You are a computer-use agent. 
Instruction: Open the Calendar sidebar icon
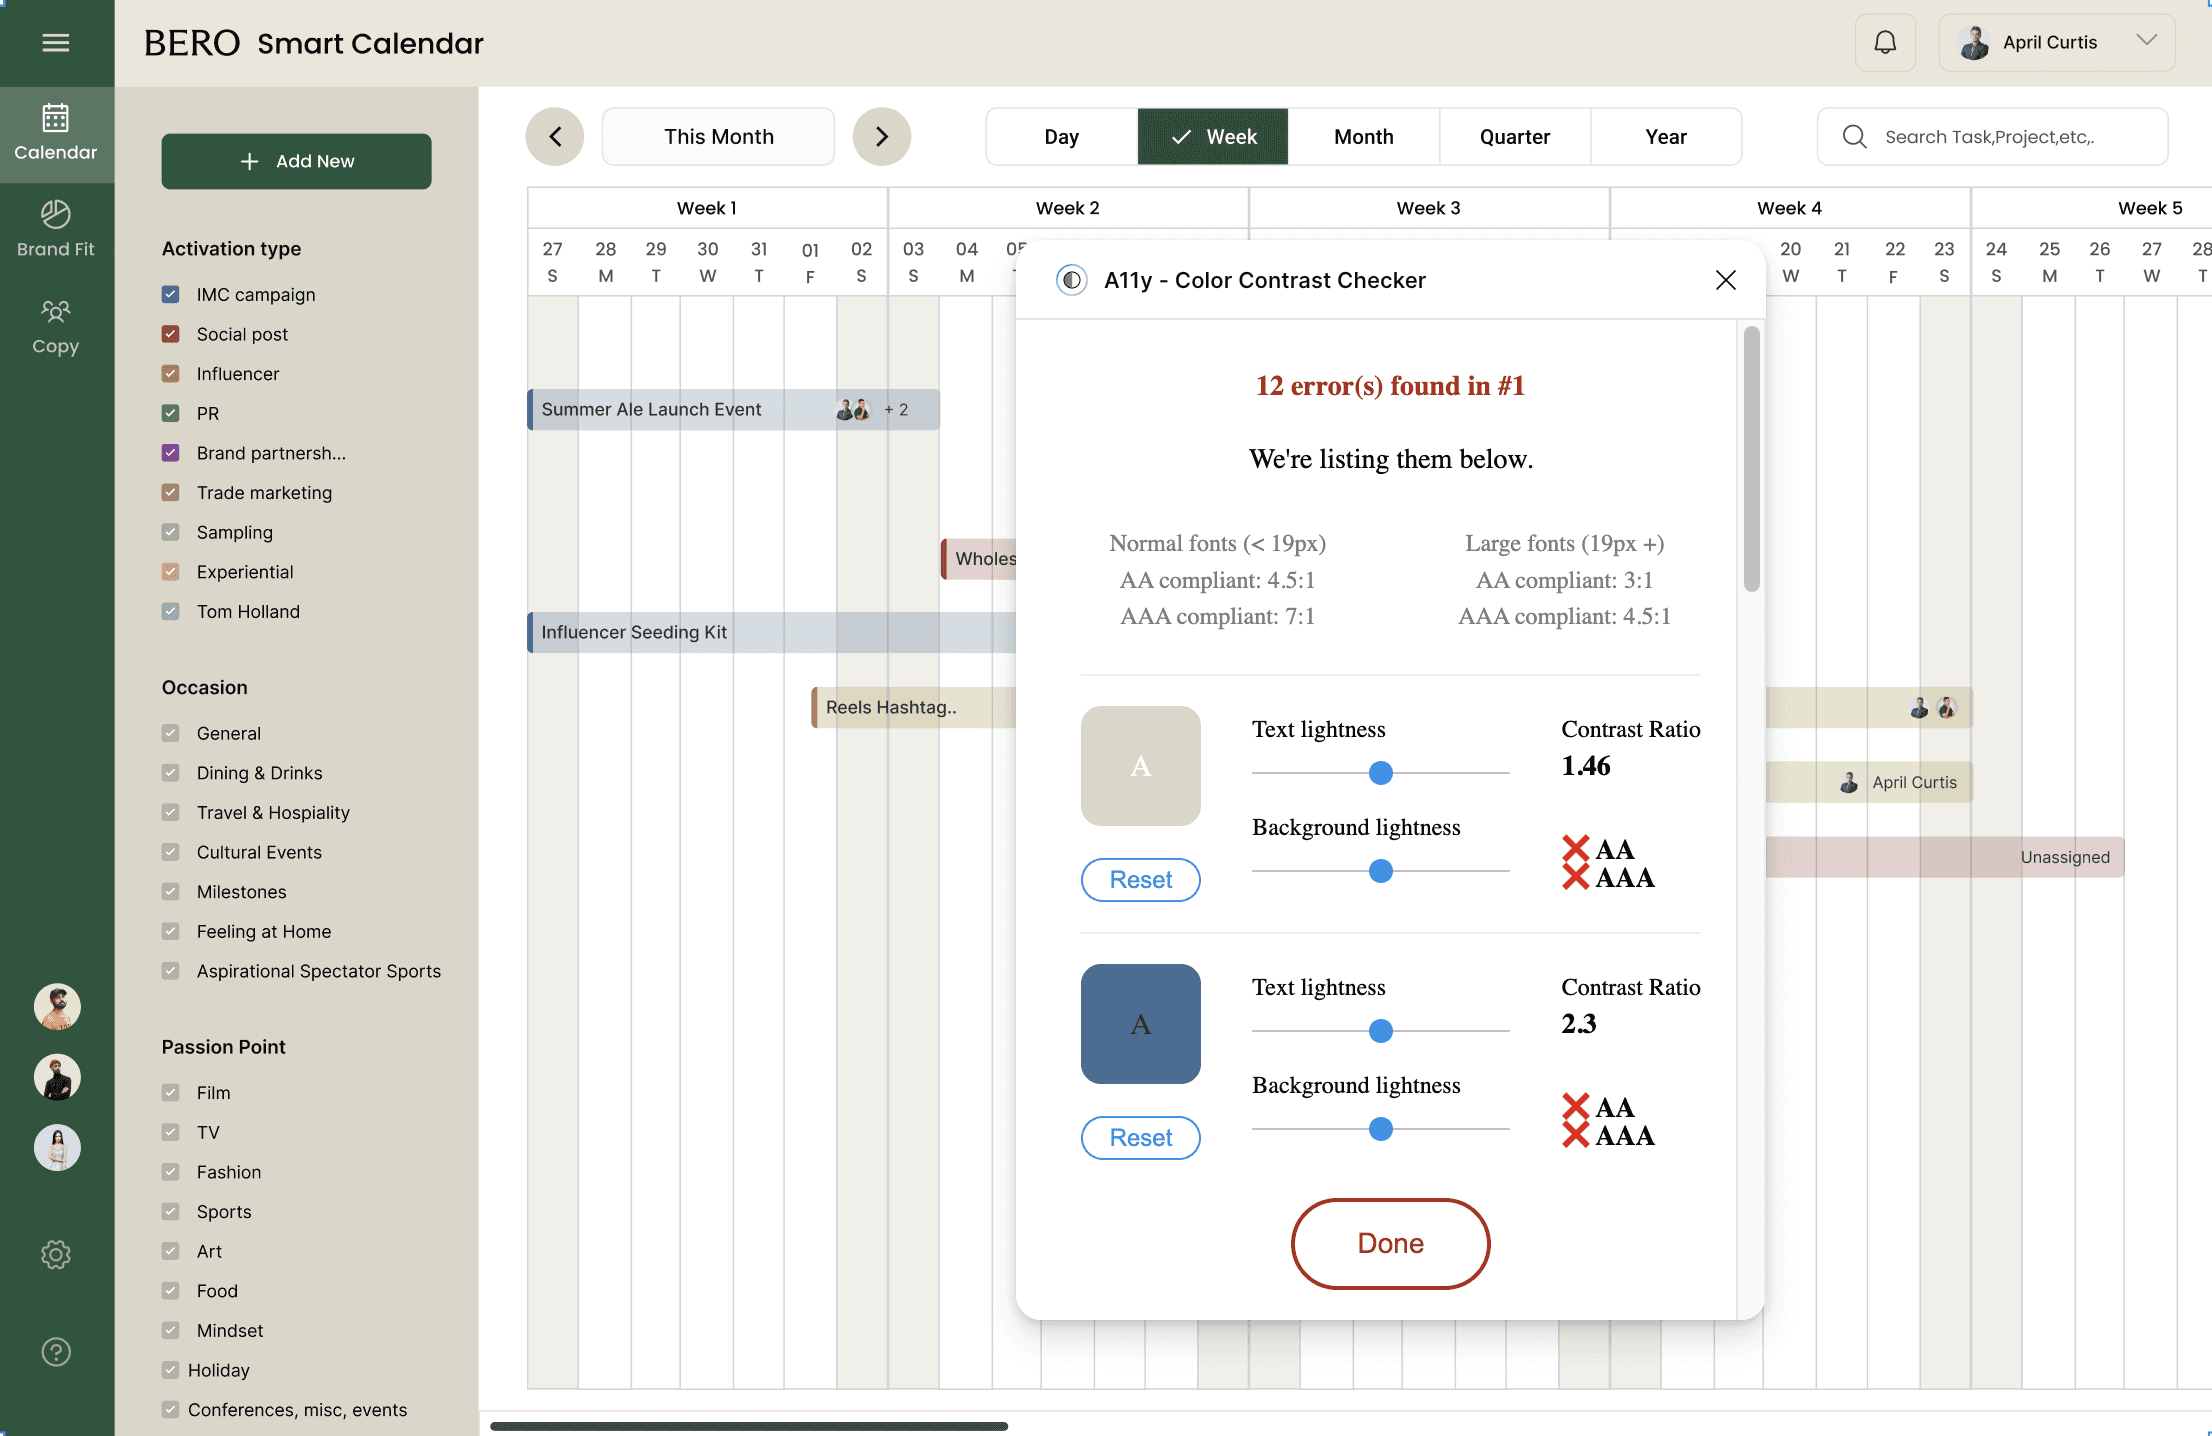click(x=56, y=133)
